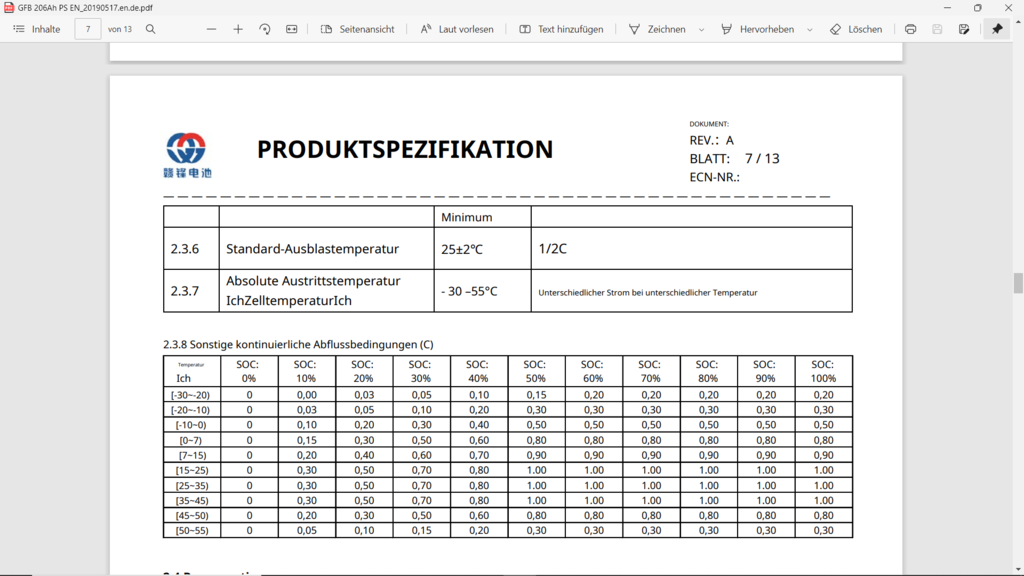Click the section number '2.3.6'
The image size is (1024, 576).
tap(185, 249)
